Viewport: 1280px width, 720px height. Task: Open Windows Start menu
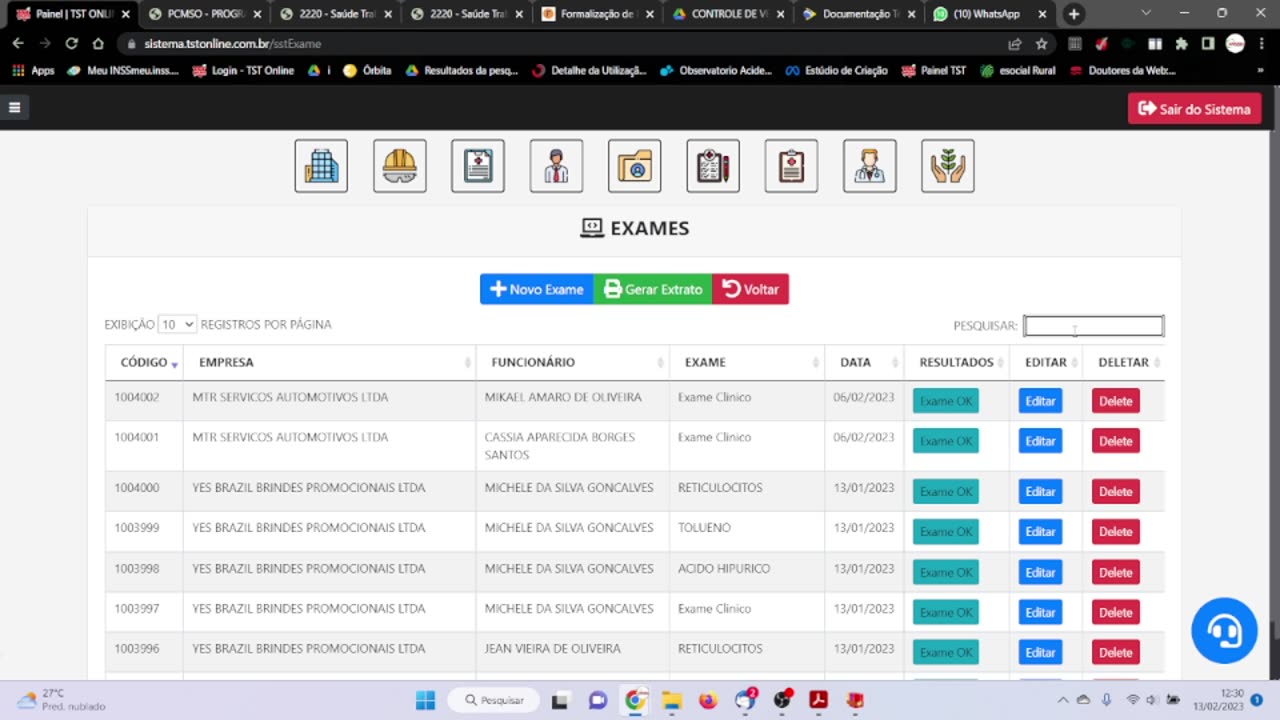pyautogui.click(x=425, y=700)
